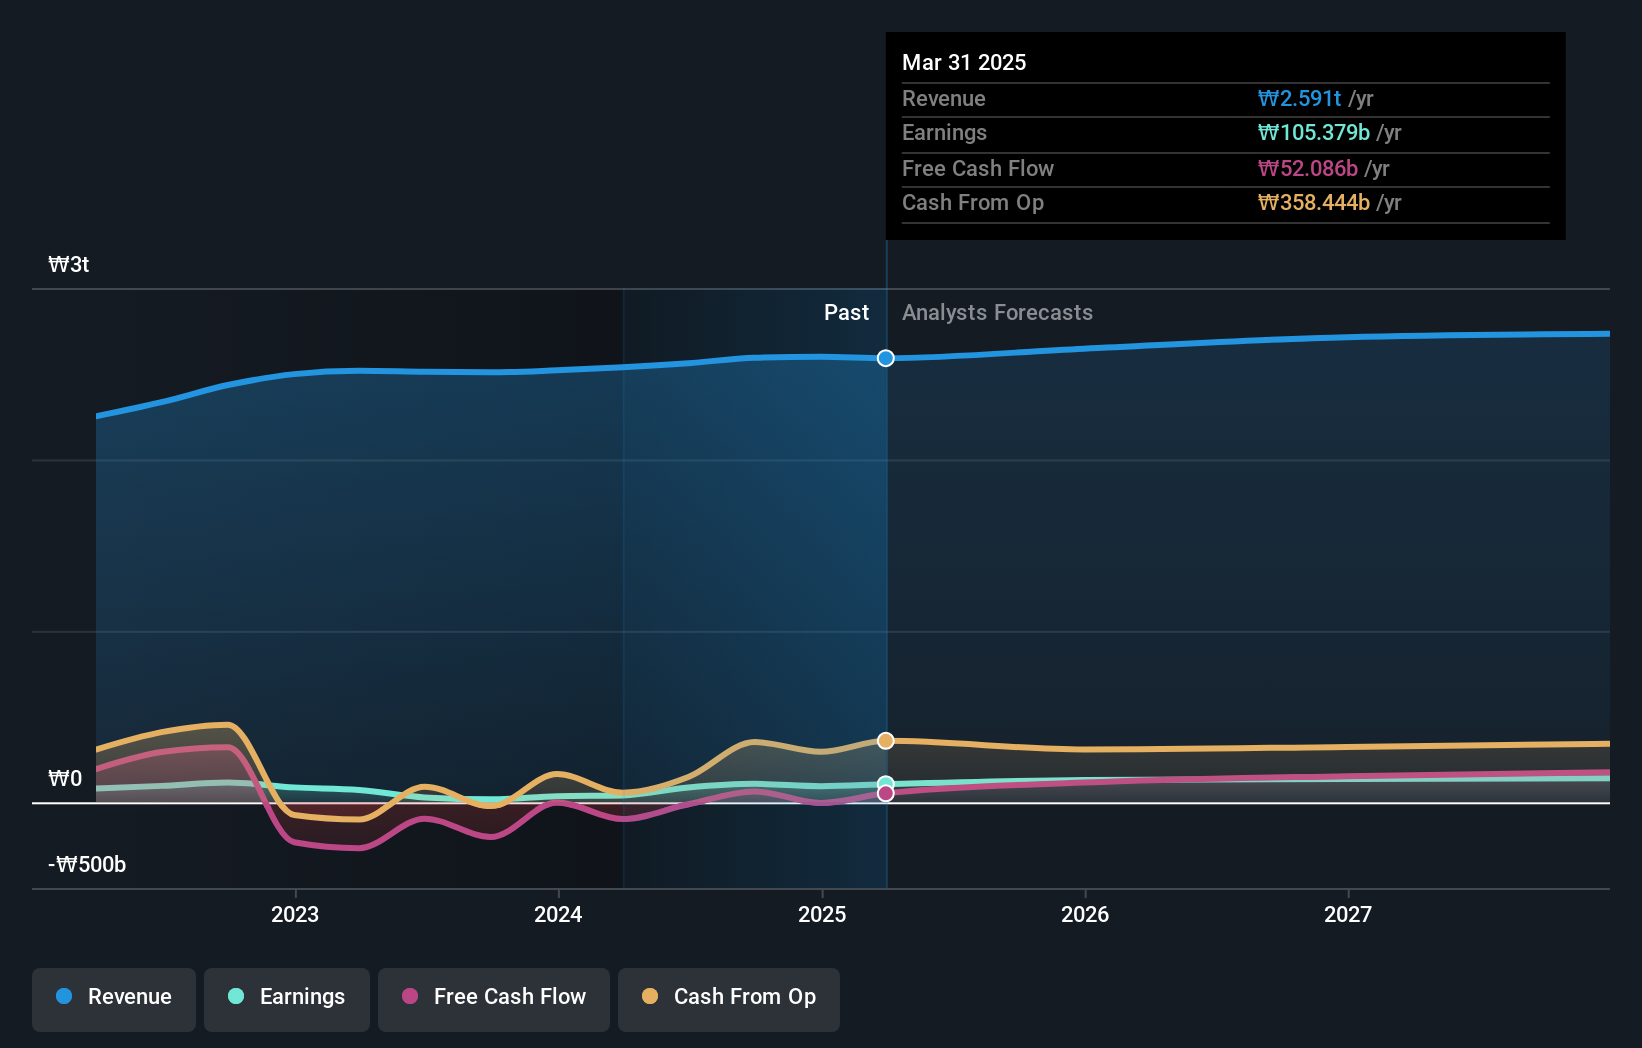Click the ₩105.379b Earnings value
This screenshot has width=1642, height=1048.
(x=1315, y=133)
